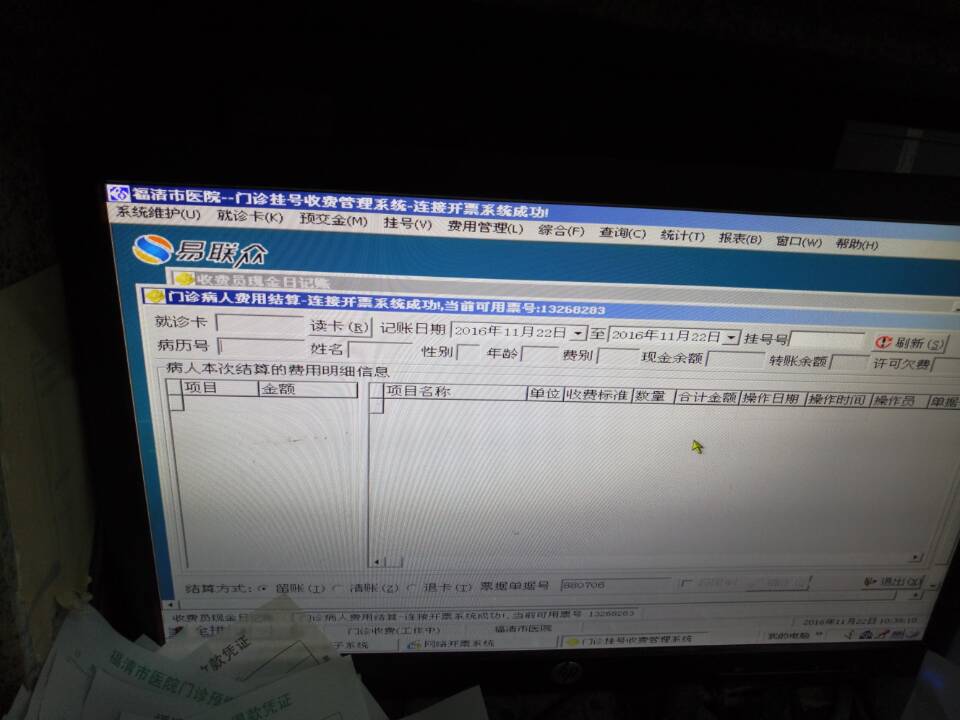Click the 挂号号 input field
Viewport: 960px width, 720px height.
click(828, 340)
